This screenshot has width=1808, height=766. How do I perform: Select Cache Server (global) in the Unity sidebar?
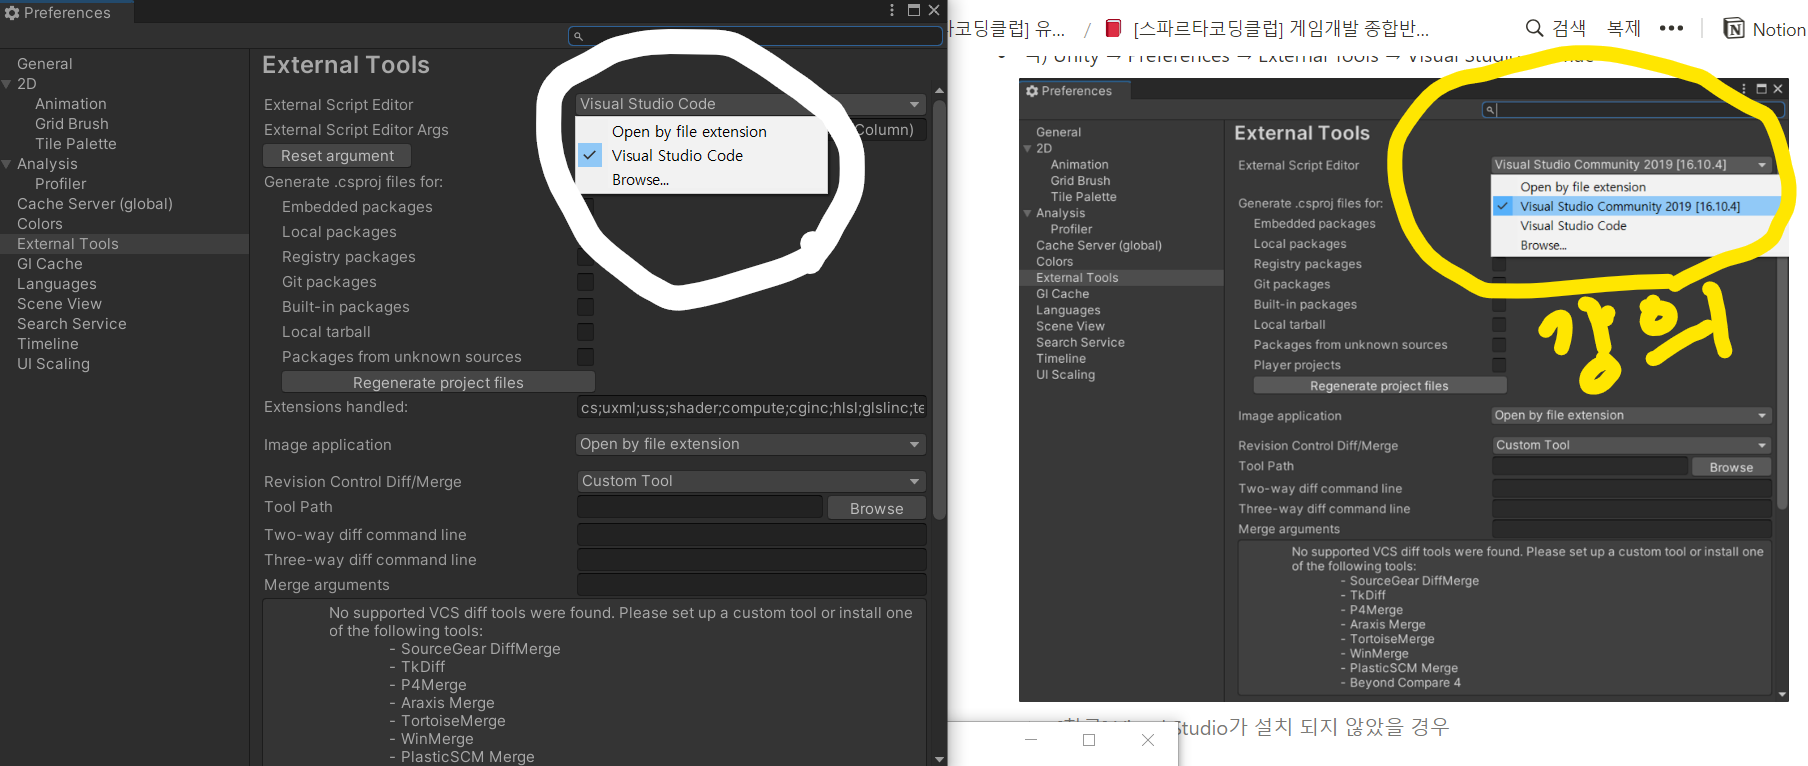click(x=95, y=204)
